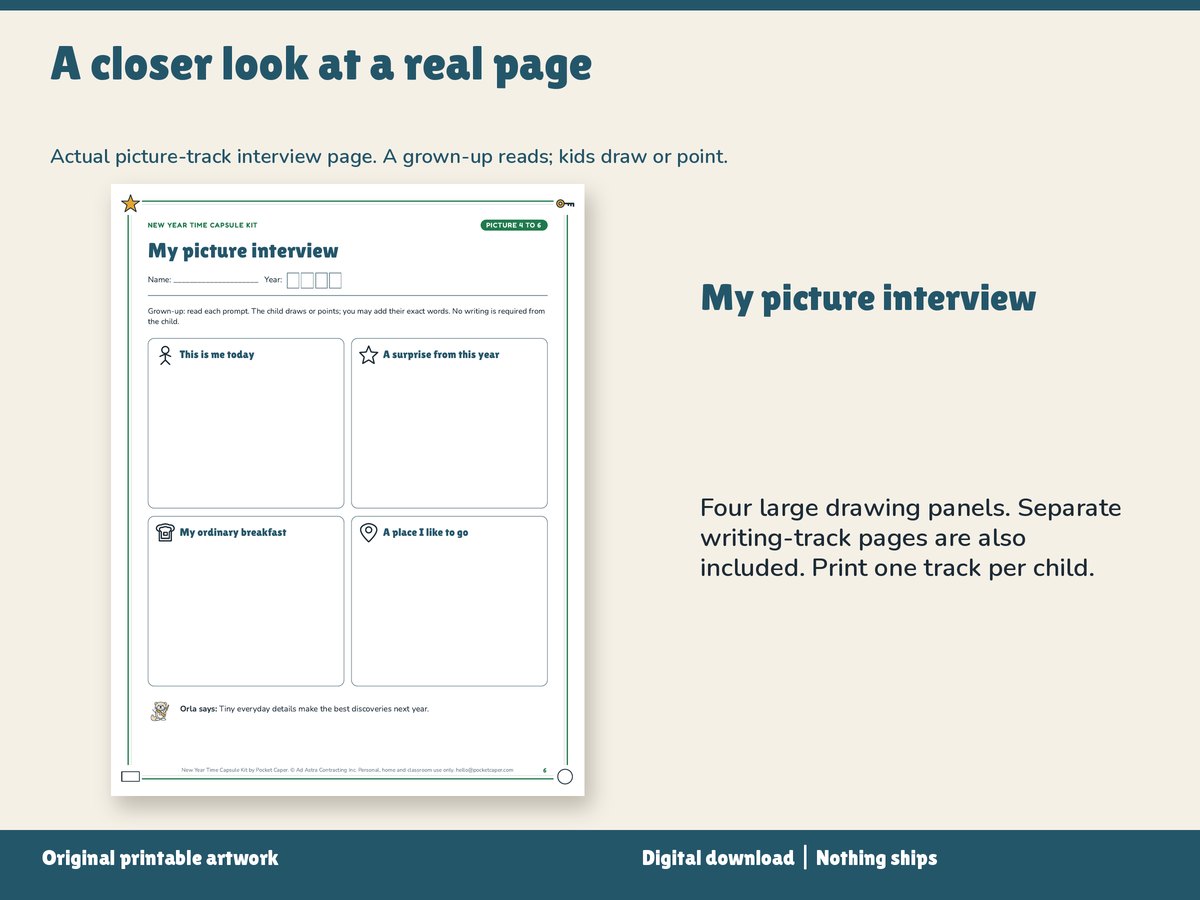Click the Orla says tip text
The image size is (1200, 900).
[304, 709]
